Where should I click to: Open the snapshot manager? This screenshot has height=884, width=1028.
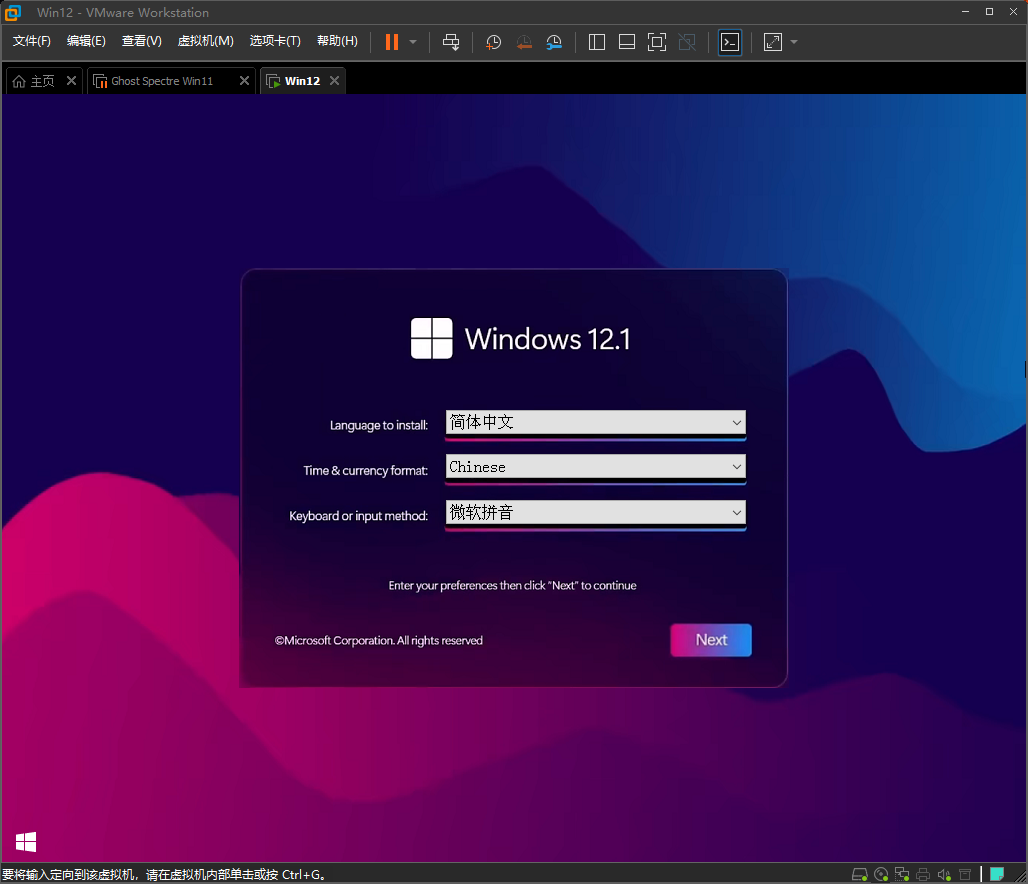(x=554, y=42)
